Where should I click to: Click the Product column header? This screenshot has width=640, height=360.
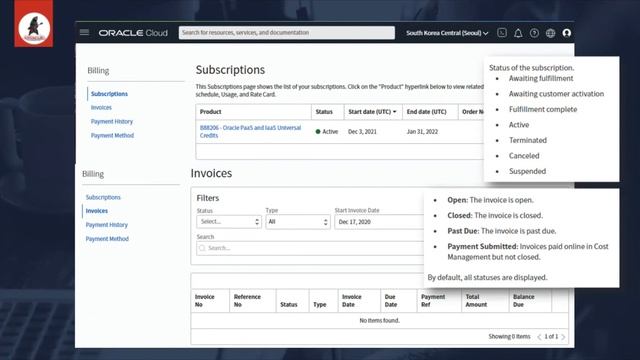click(211, 112)
